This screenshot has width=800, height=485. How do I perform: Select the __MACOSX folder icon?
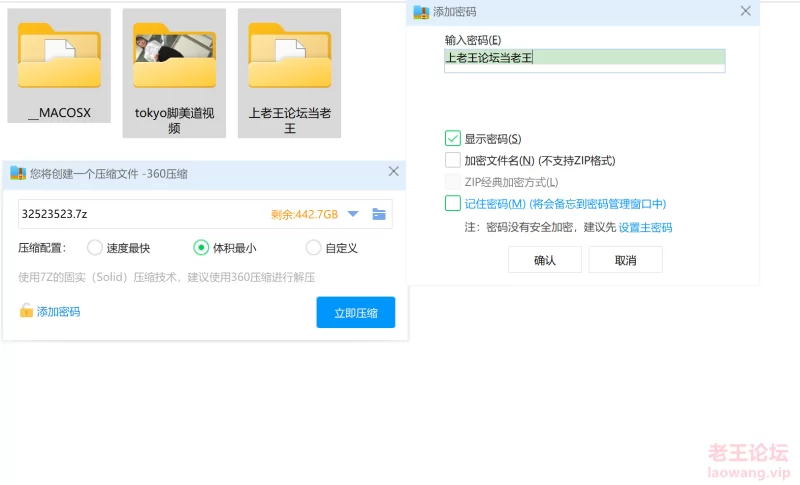(x=59, y=55)
